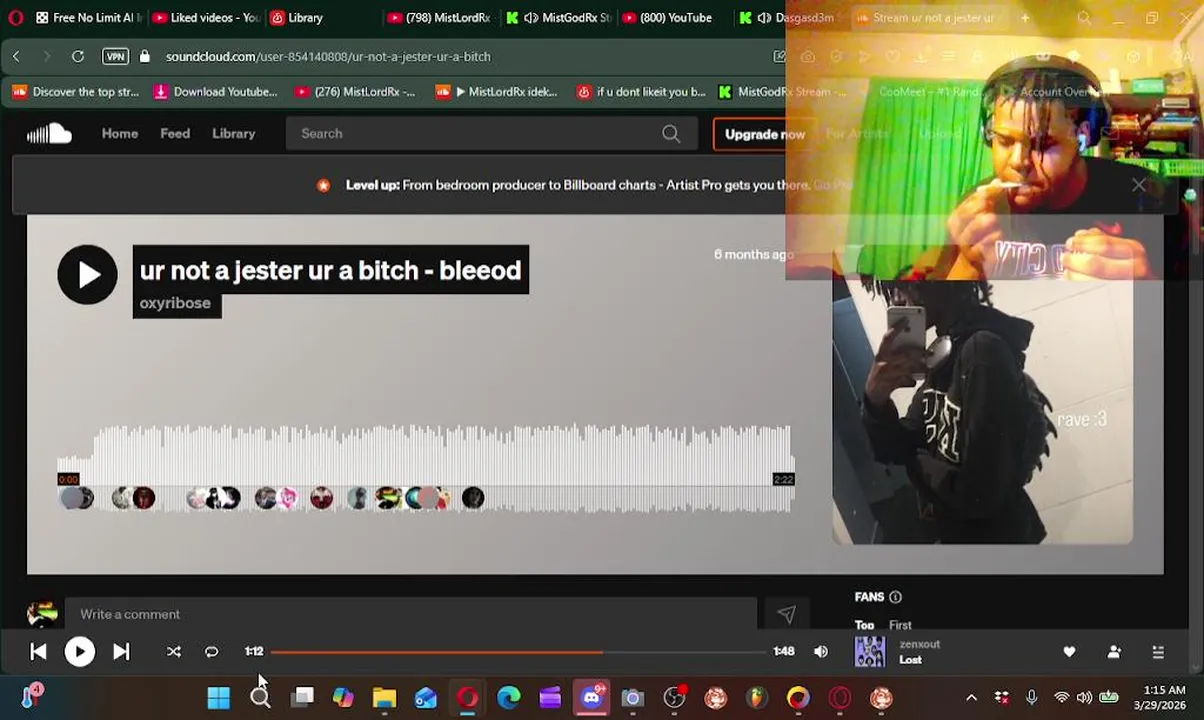Screen dimensions: 1204x720
Task: Open the oxyribose artist link
Action: (175, 303)
